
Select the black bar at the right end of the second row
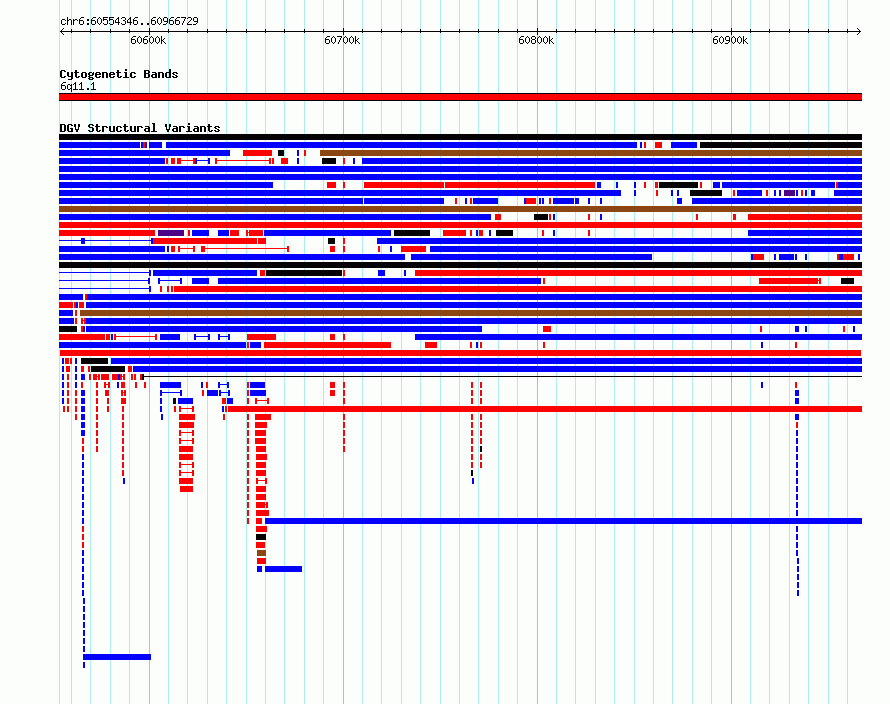pos(781,145)
